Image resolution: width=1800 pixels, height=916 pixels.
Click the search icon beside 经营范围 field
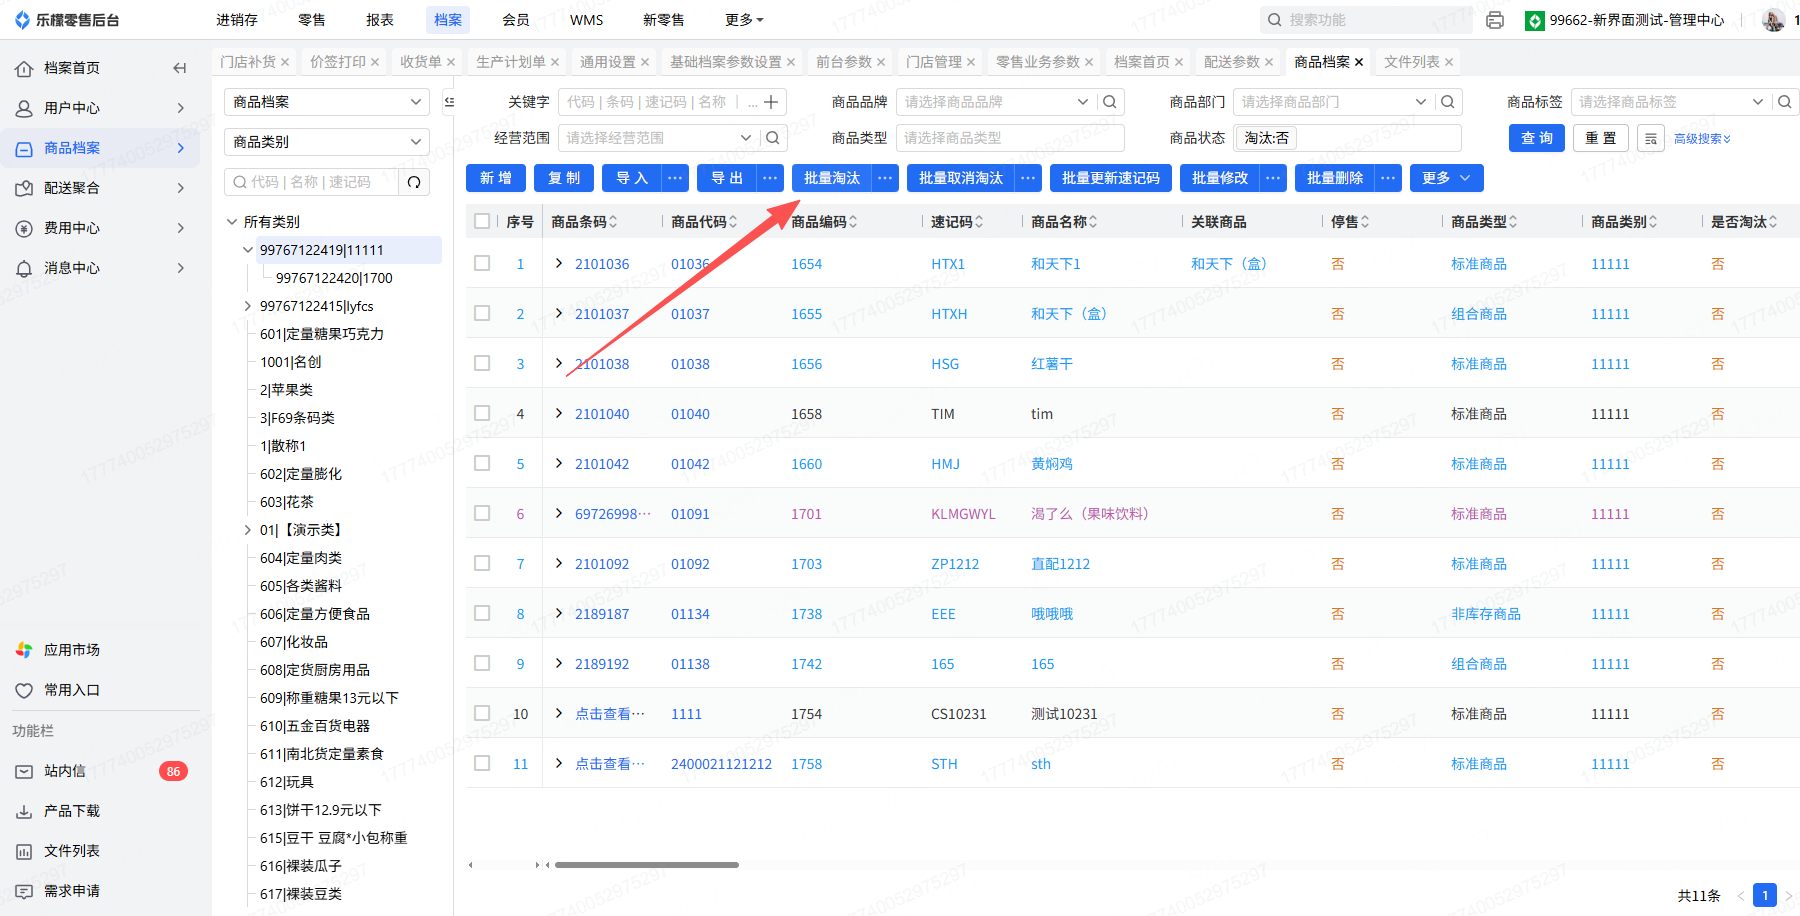click(x=772, y=138)
